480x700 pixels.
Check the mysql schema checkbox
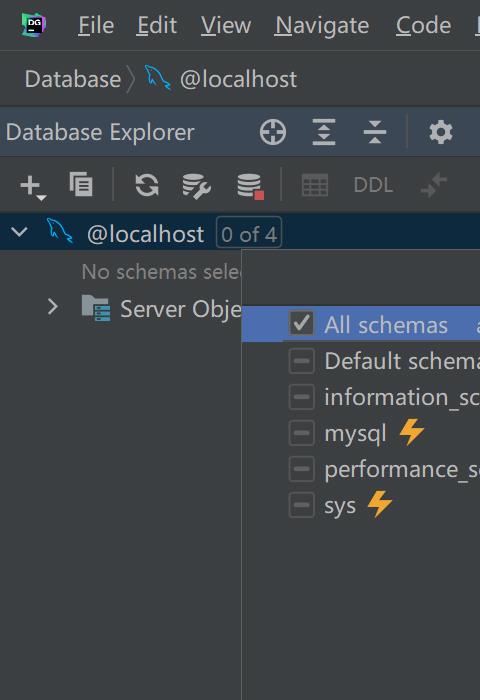[301, 433]
